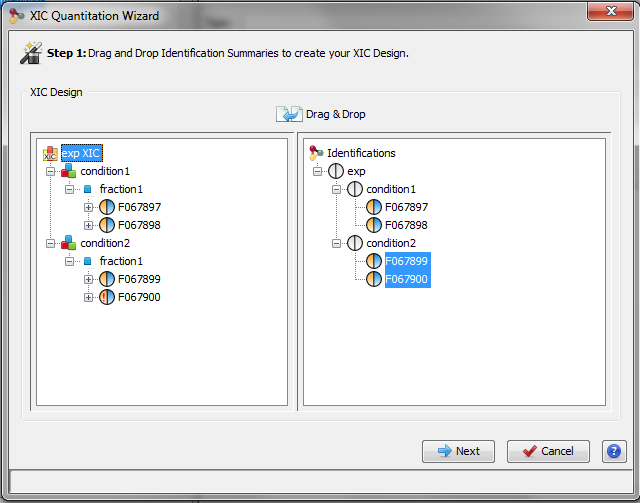Click the F067897 icon in the left tree
Viewport: 640px width, 503px height.
[107, 207]
